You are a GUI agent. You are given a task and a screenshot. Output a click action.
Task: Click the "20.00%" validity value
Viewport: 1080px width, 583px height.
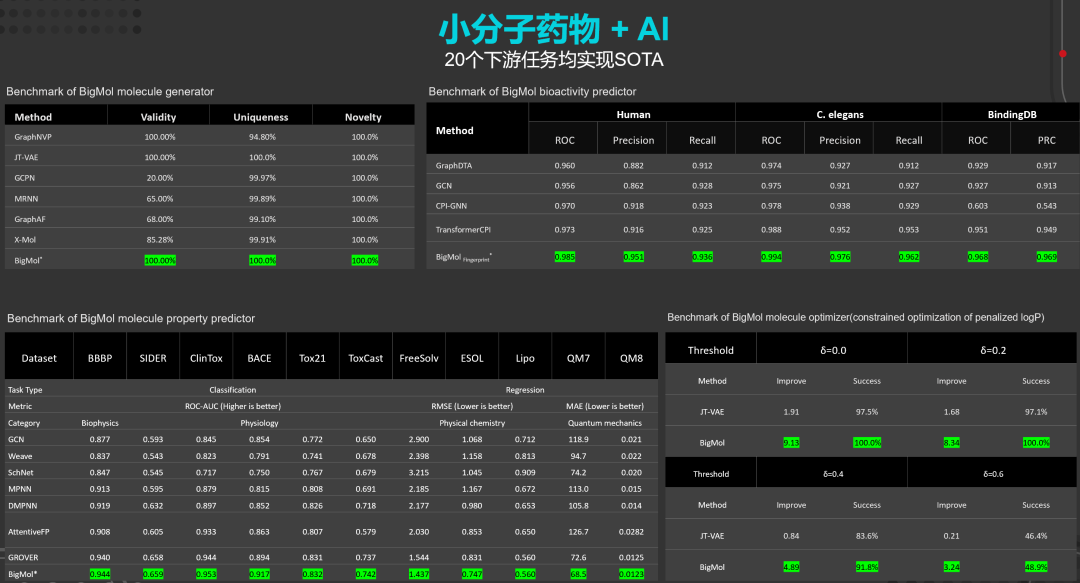[160, 178]
